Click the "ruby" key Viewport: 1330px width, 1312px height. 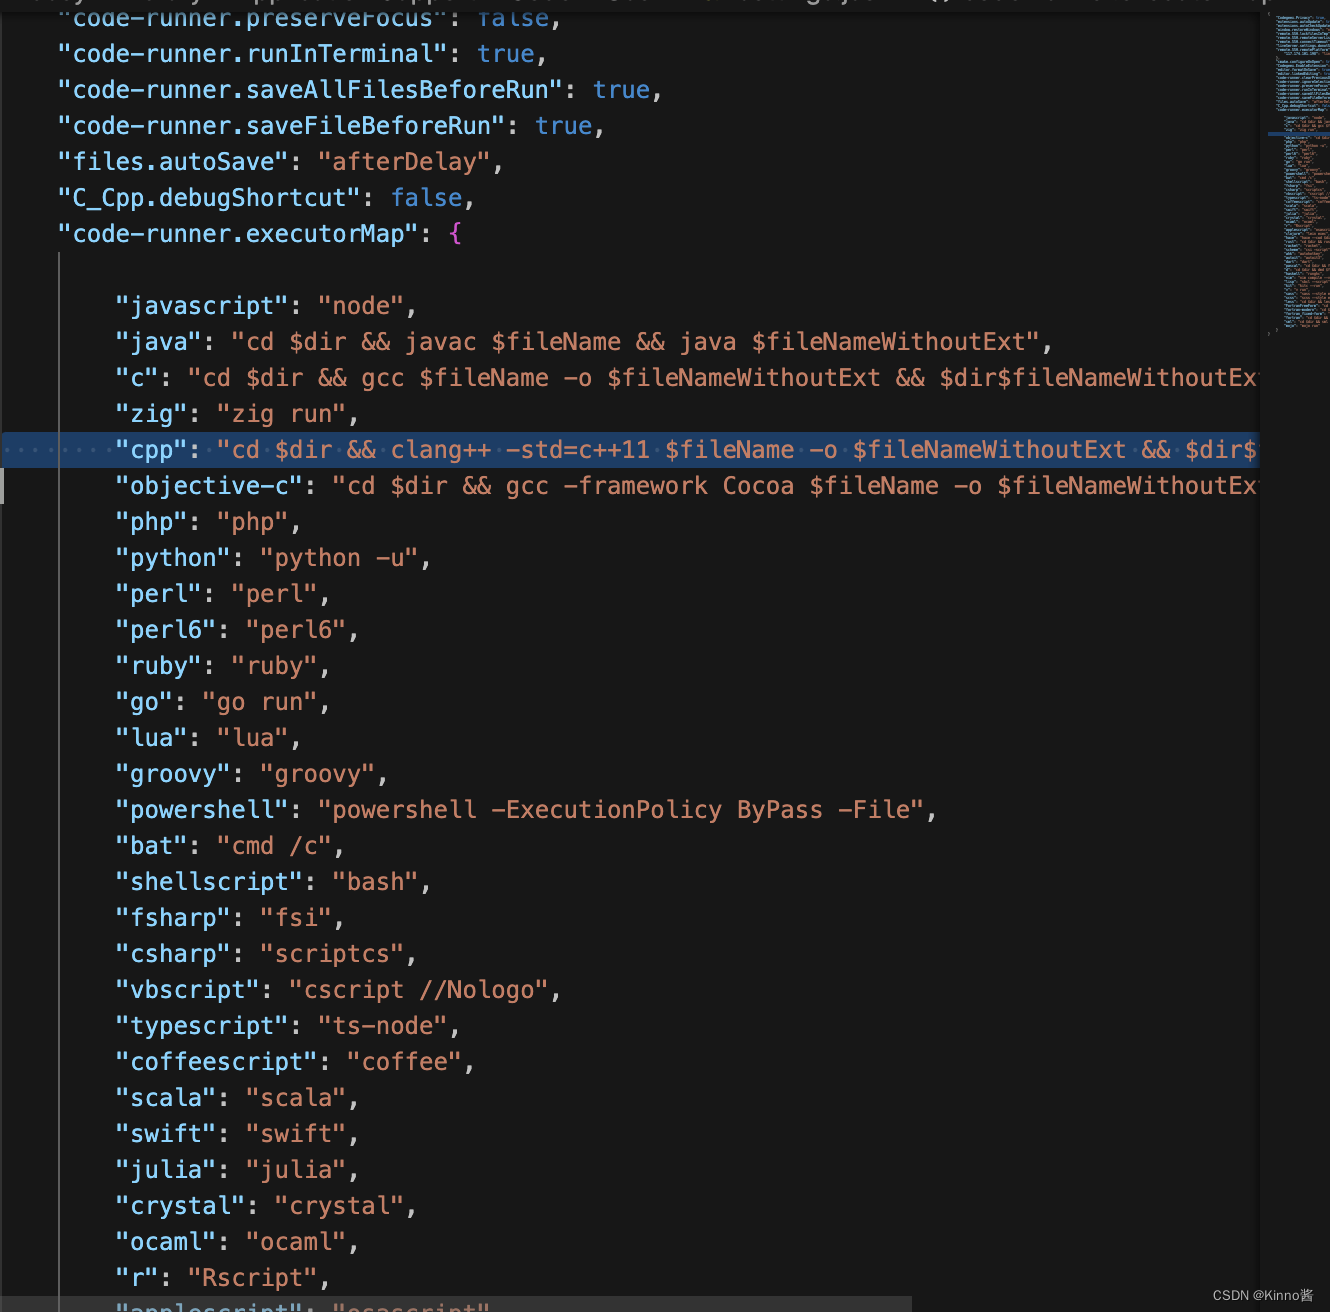[x=159, y=666]
